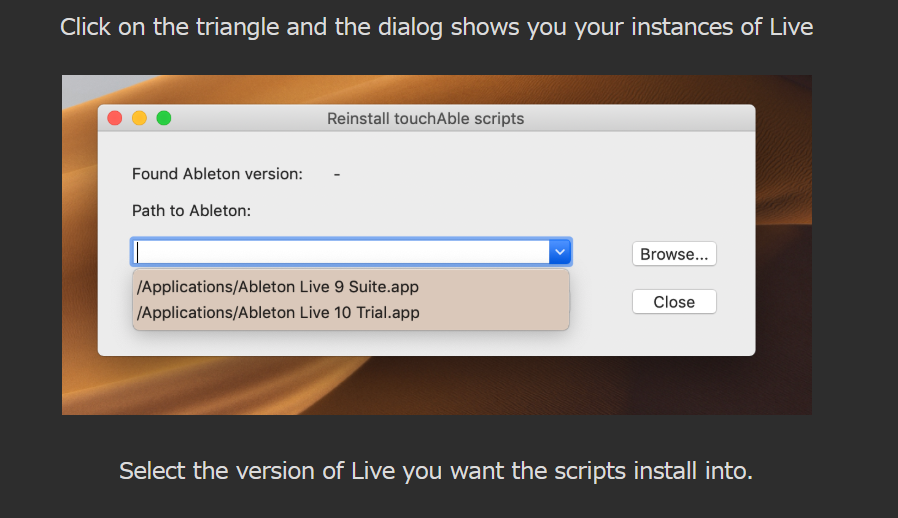
Task: Click the green zoom window button
Action: pyautogui.click(x=164, y=118)
